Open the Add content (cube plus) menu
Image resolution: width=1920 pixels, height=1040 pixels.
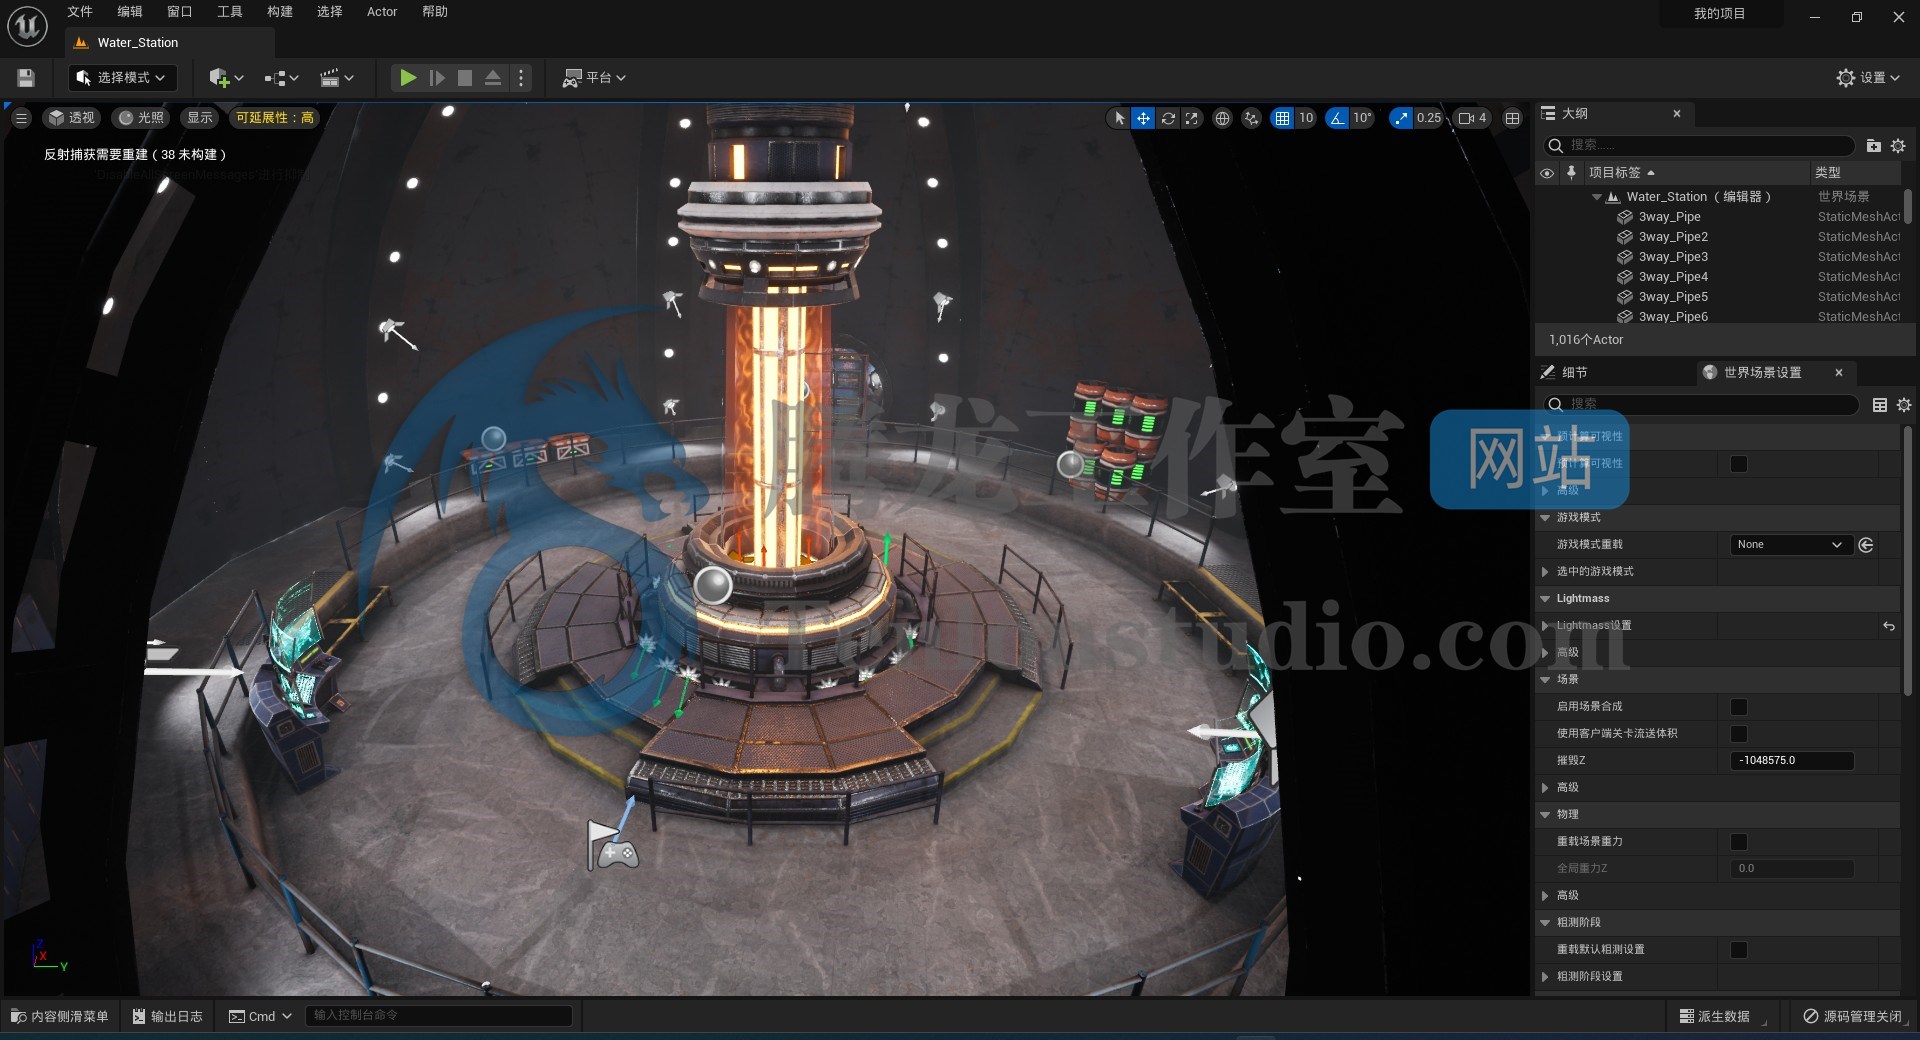click(226, 78)
